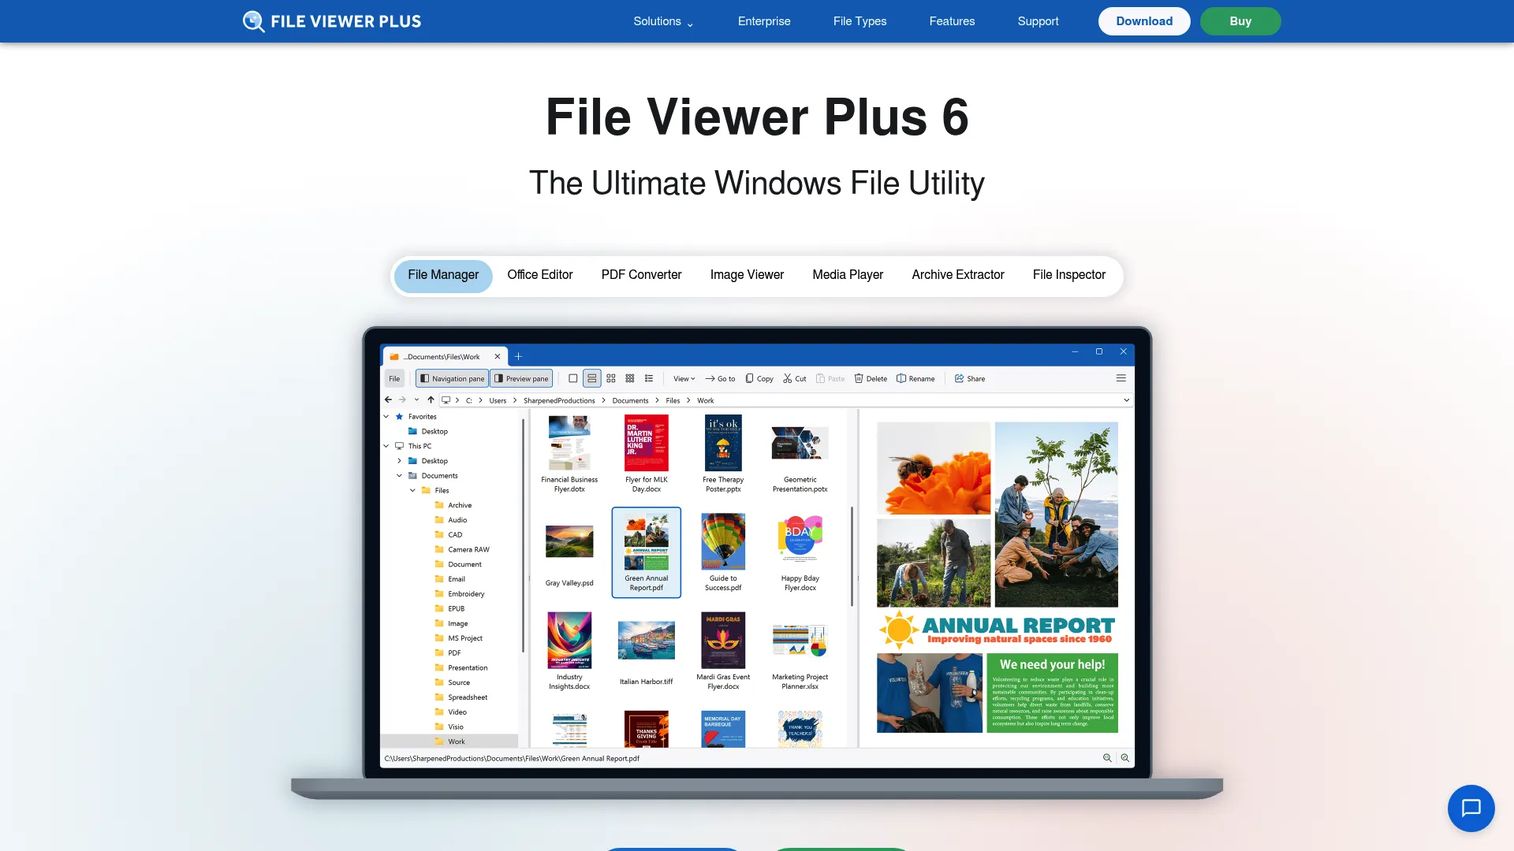Open the Features link
Image resolution: width=1514 pixels, height=851 pixels.
click(952, 21)
